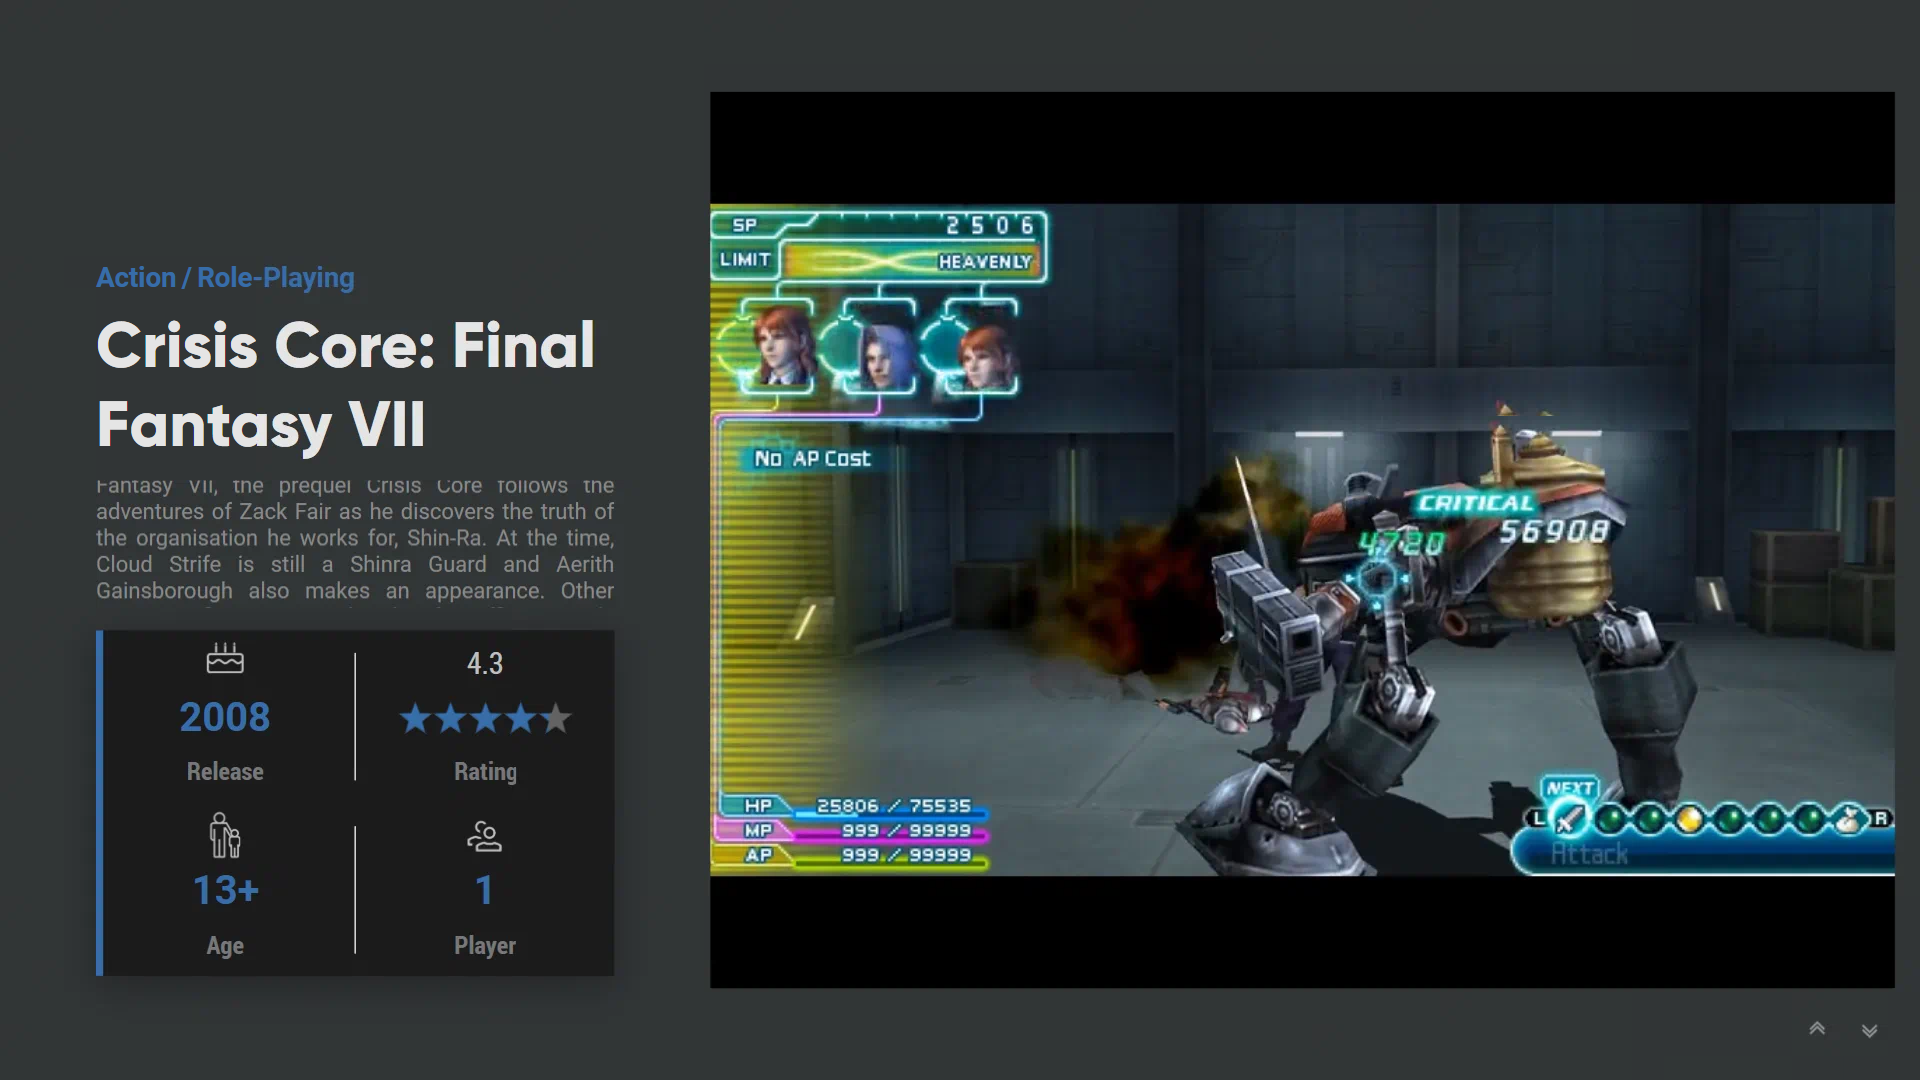
Task: Click the adult and child age icon
Action: [x=225, y=835]
